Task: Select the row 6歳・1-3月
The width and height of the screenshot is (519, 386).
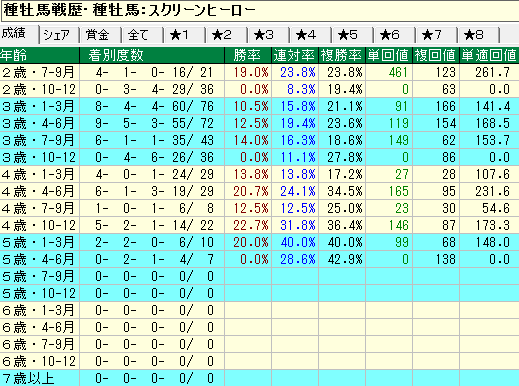Action: 259,310
